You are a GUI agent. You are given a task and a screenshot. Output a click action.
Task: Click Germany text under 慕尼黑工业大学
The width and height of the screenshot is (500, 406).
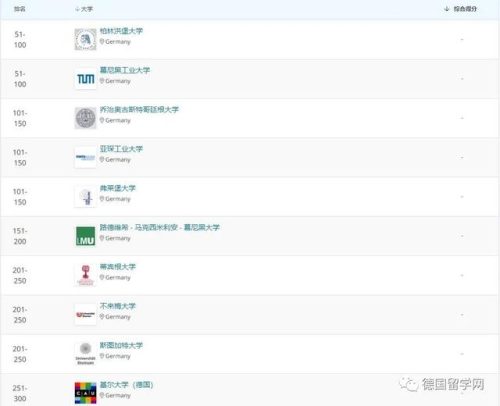118,81
